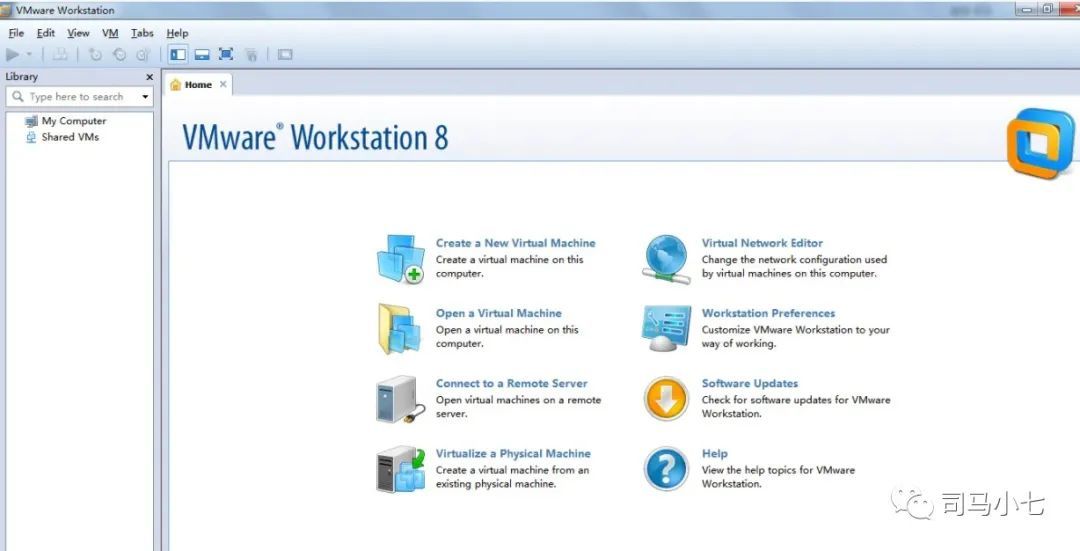Click the Virtual Network Editor globe icon

pos(666,259)
